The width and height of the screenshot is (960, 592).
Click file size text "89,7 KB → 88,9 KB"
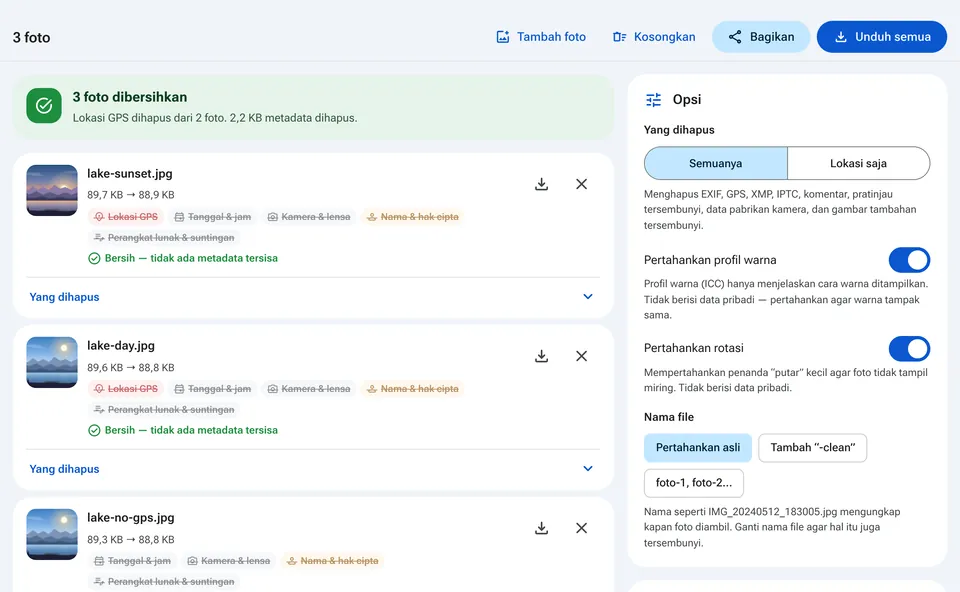tap(130, 195)
